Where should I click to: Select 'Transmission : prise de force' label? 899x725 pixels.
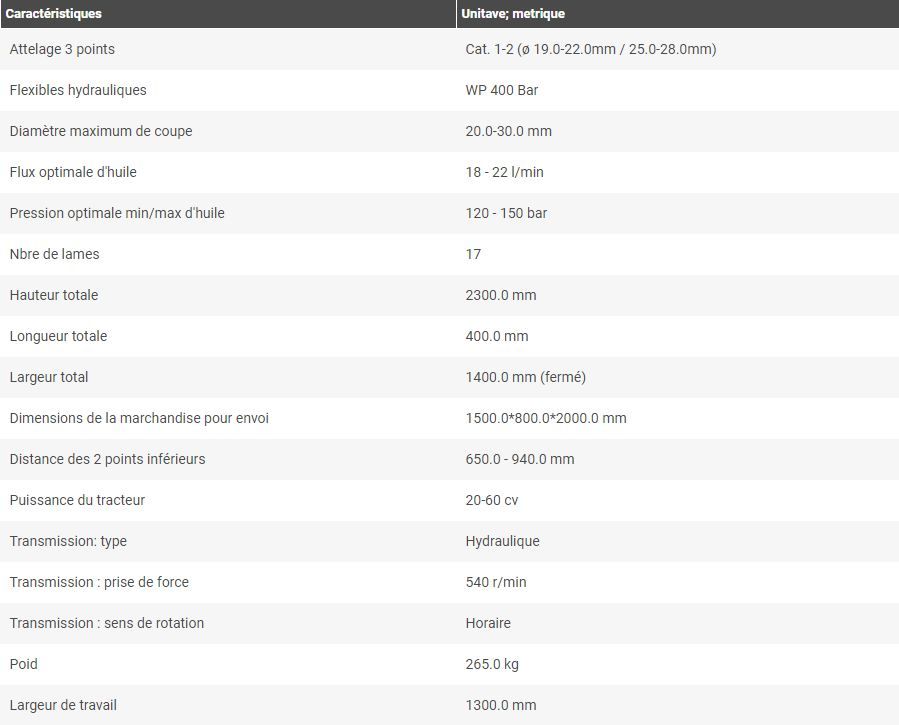99,582
